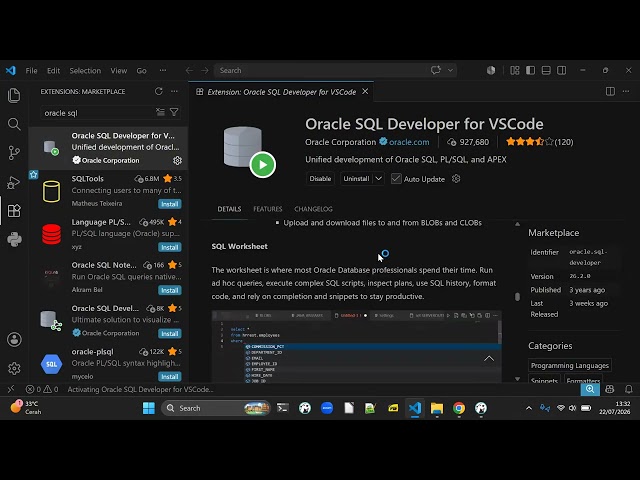The image size is (640, 480).
Task: Install the SQLTools extension
Action: click(x=169, y=204)
